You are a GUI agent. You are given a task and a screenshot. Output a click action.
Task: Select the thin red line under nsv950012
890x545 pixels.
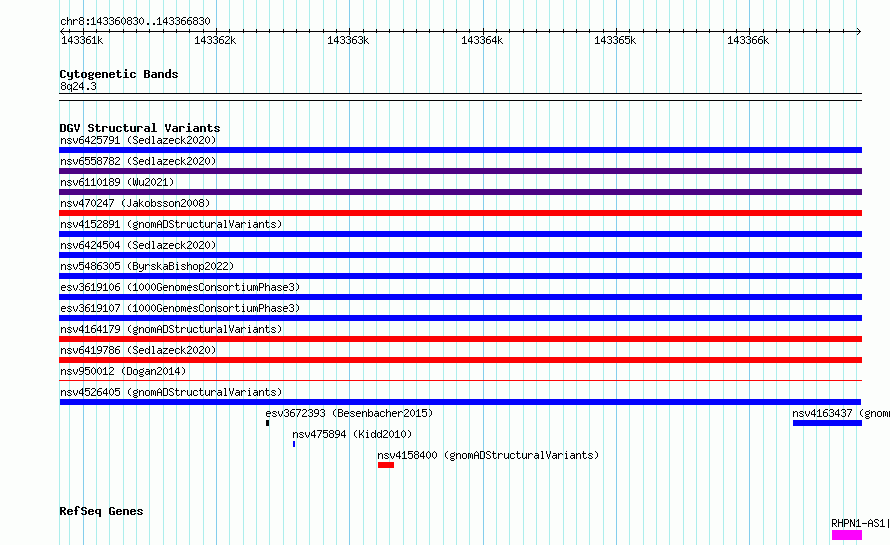click(460, 380)
